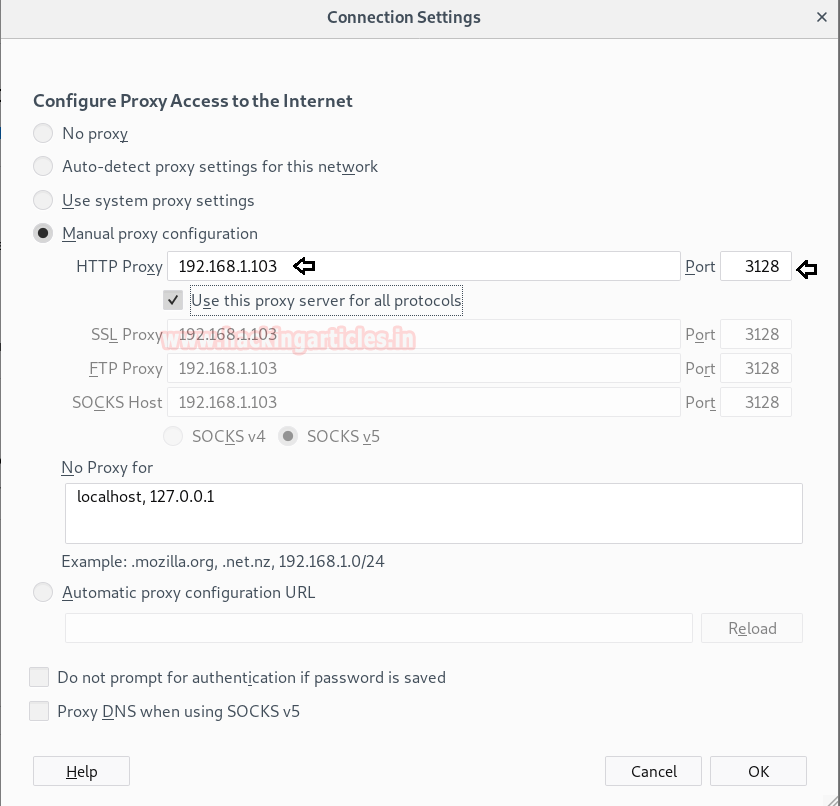
Task: Click the FTP Proxy address field
Action: pos(423,368)
